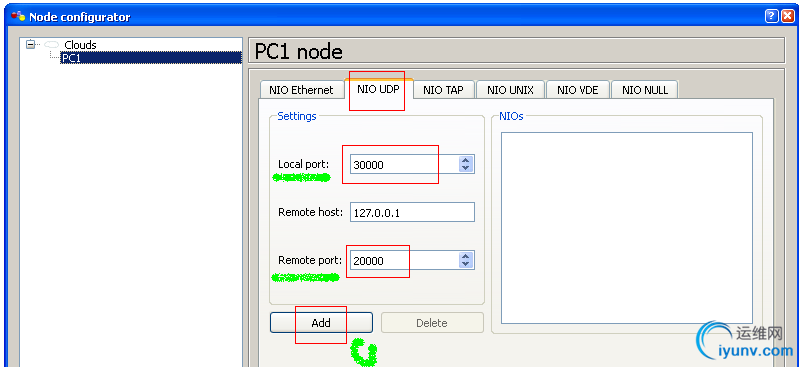Decrease the Local port value
Viewport: 799px width, 367px height.
click(x=465, y=169)
